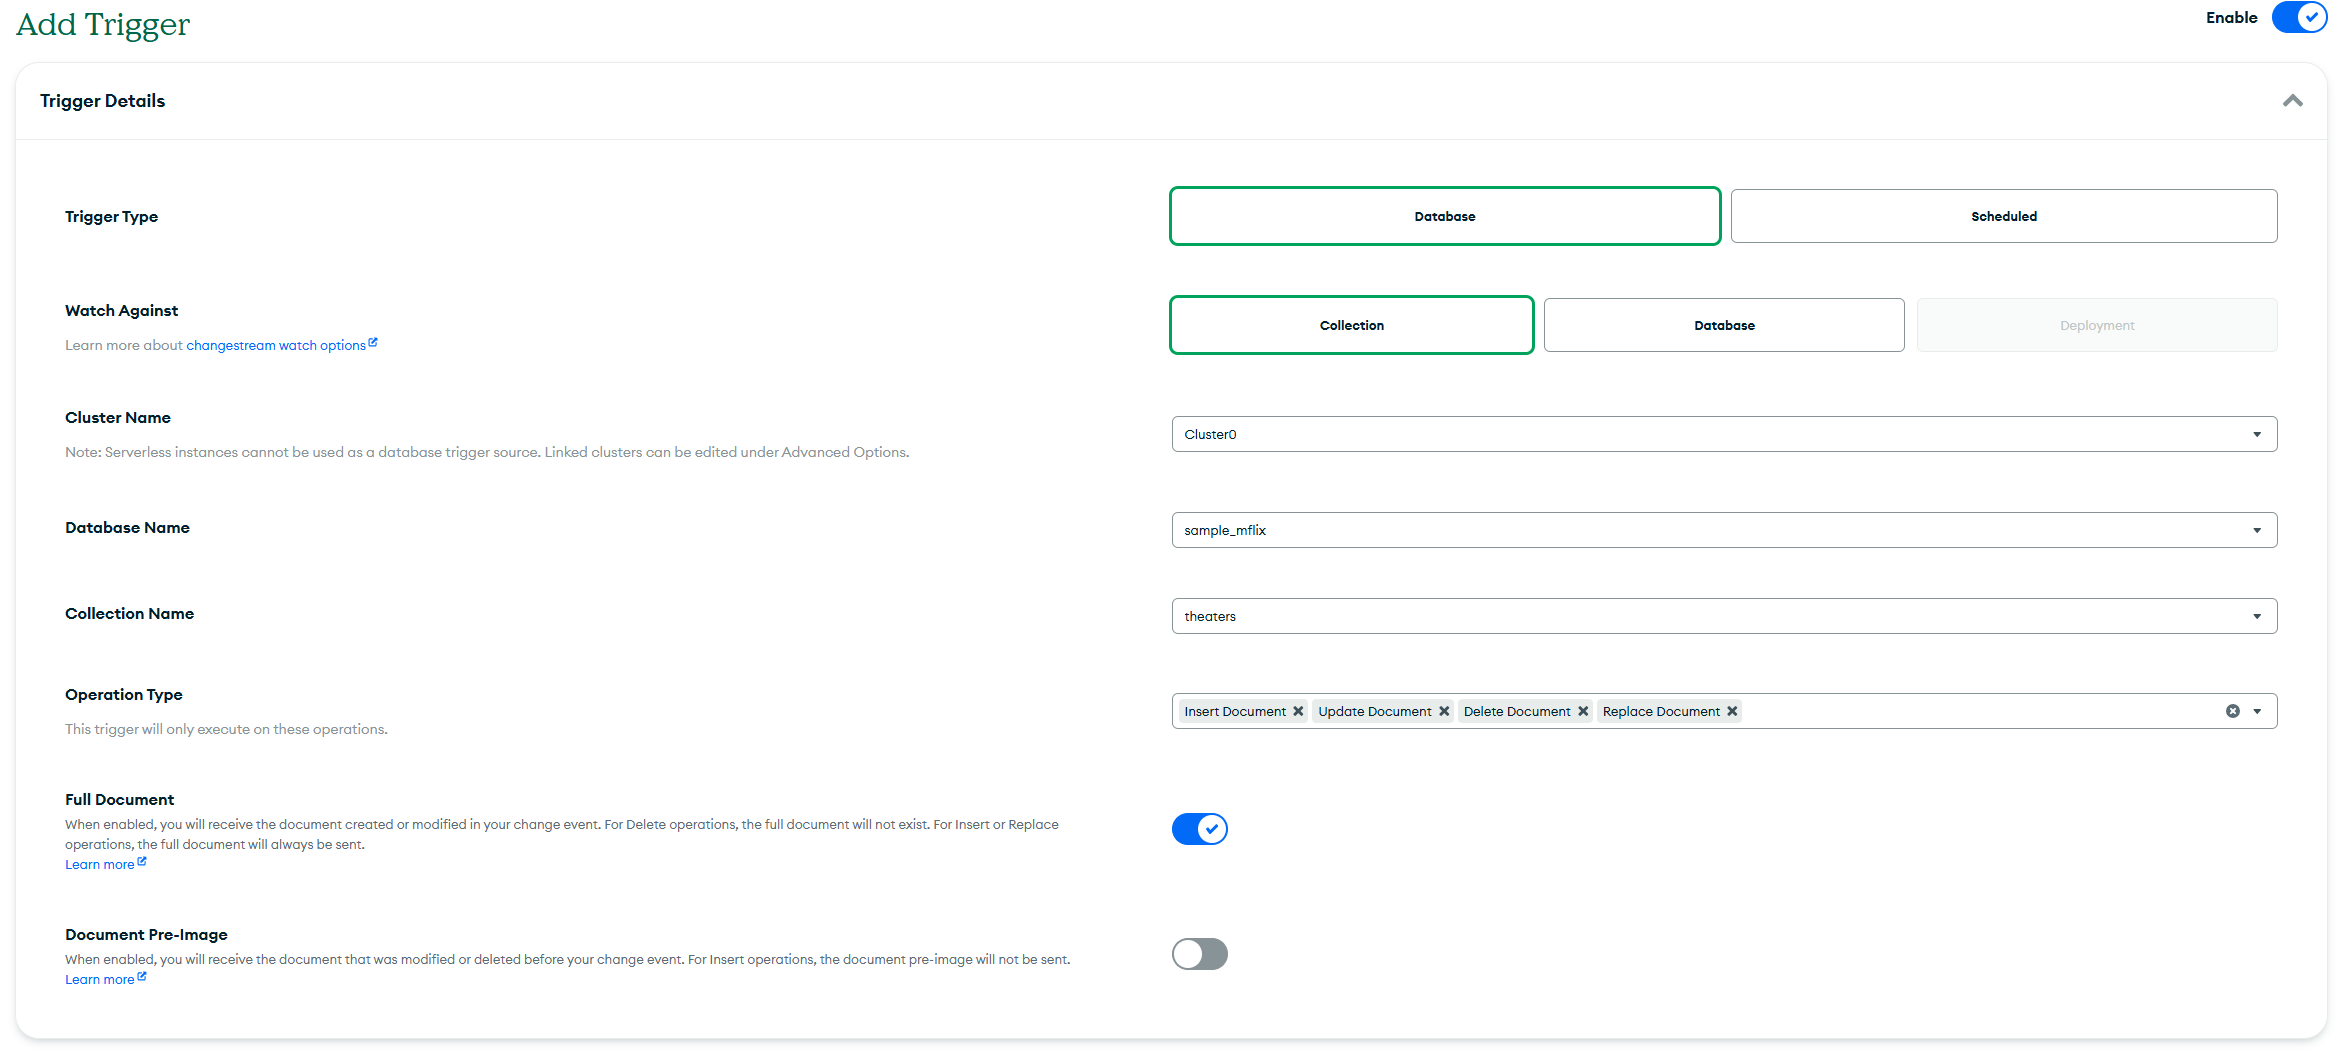Choose Collection under Watch Against
2338x1055 pixels.
tap(1351, 325)
